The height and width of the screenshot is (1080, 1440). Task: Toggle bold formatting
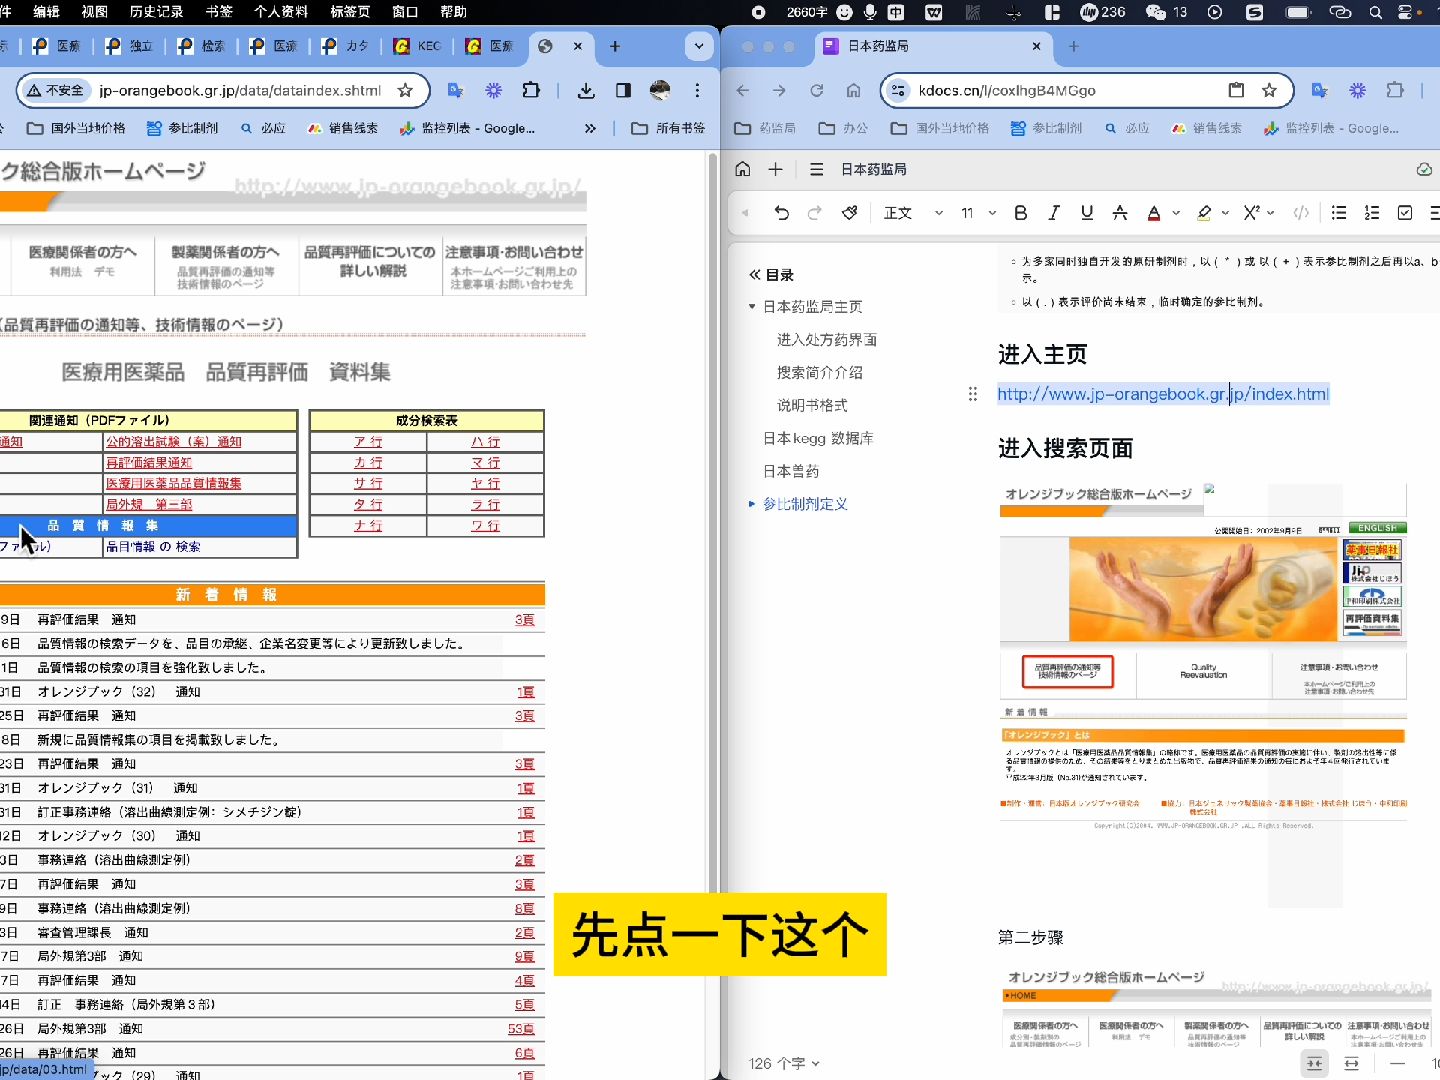[1020, 212]
